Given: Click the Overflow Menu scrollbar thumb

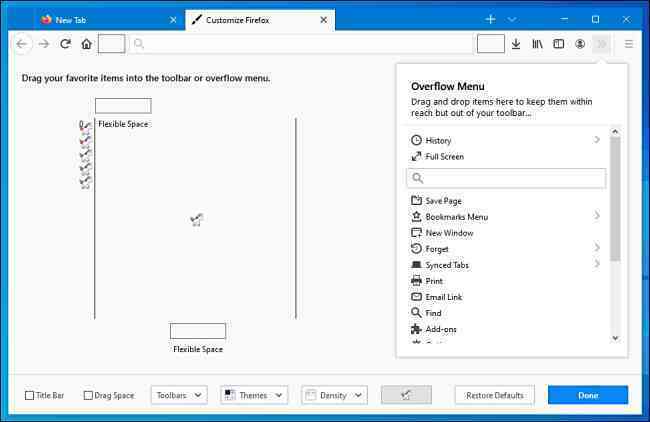Looking at the screenshot, I should [x=615, y=199].
